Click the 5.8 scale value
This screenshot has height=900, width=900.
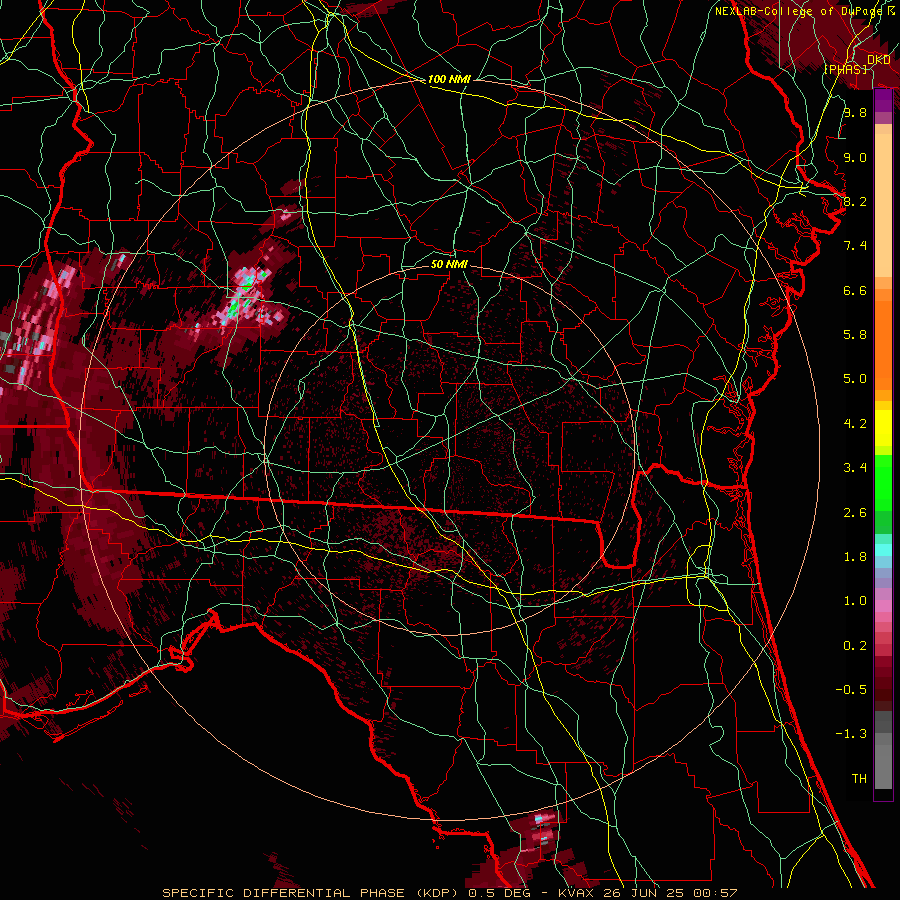pos(855,335)
